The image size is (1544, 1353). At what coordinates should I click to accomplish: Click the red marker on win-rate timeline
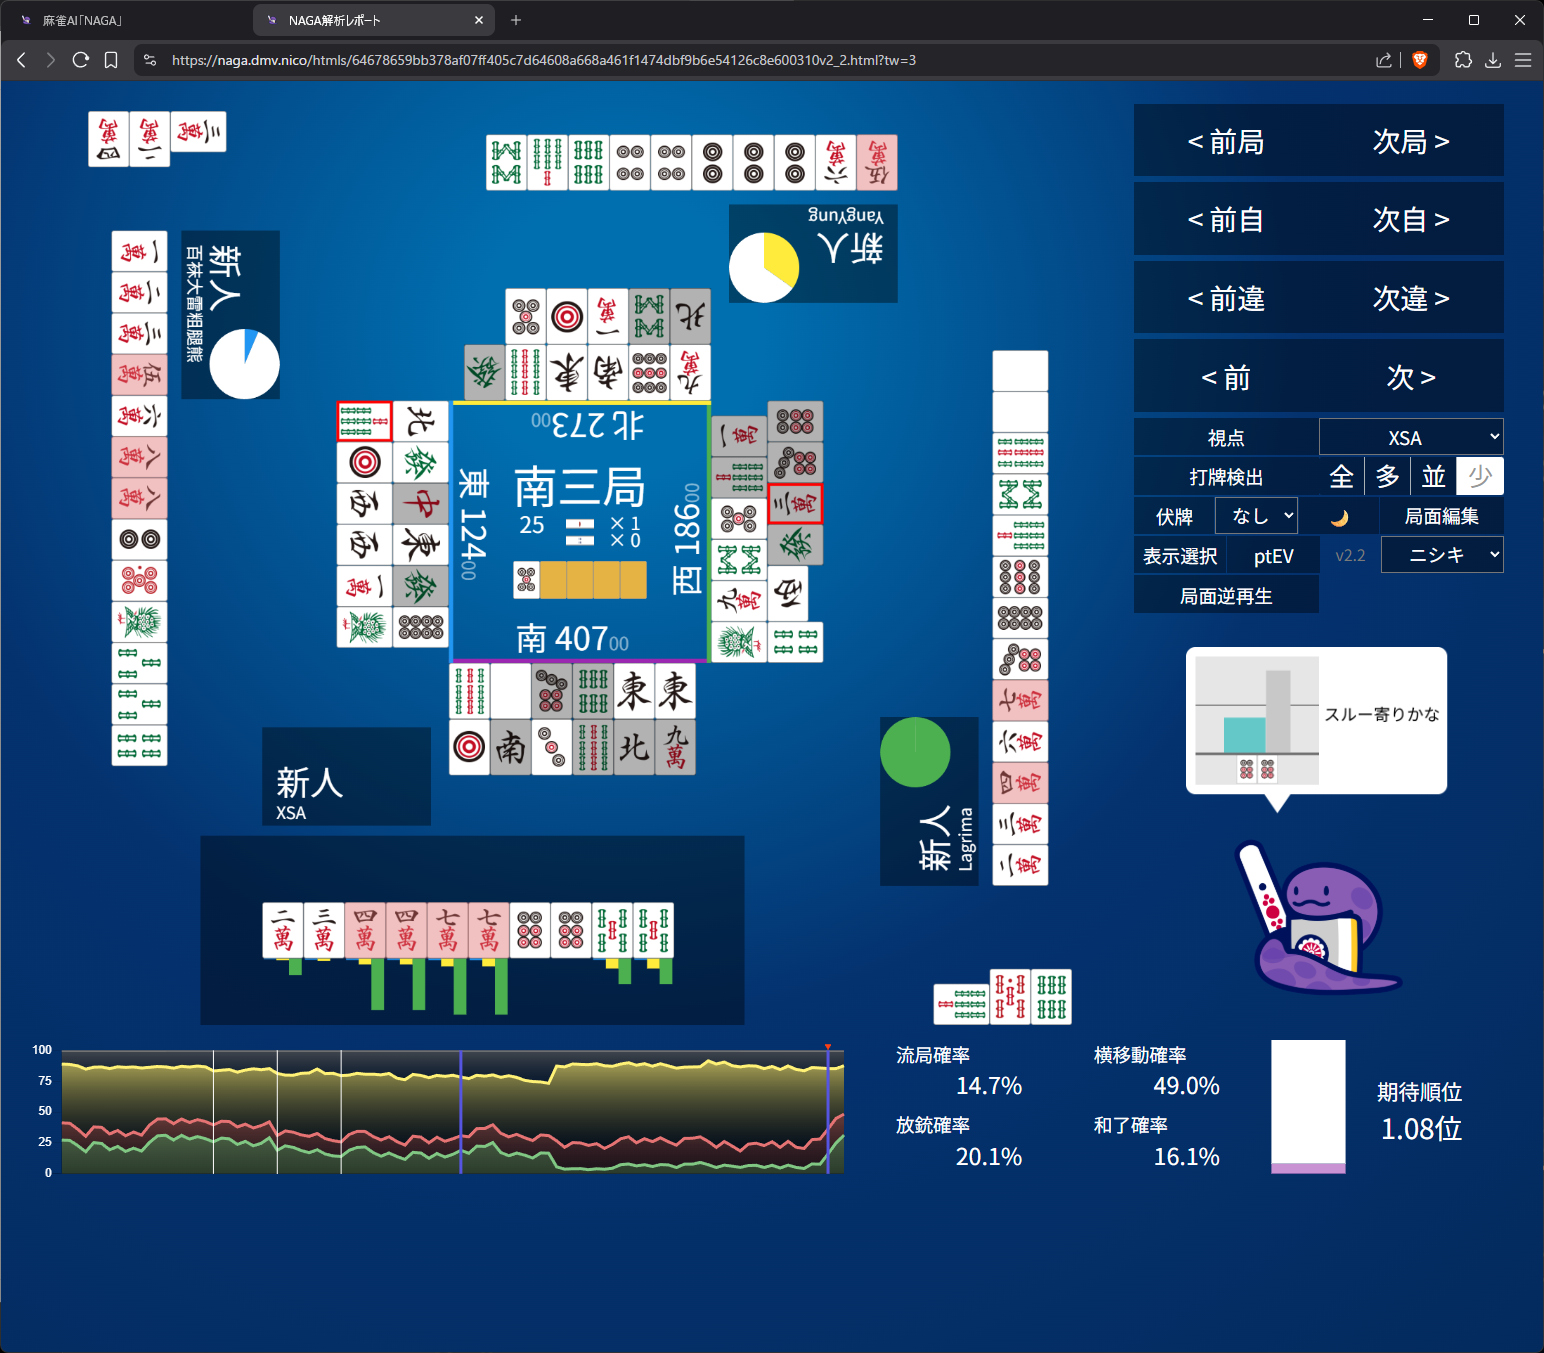(x=828, y=1047)
